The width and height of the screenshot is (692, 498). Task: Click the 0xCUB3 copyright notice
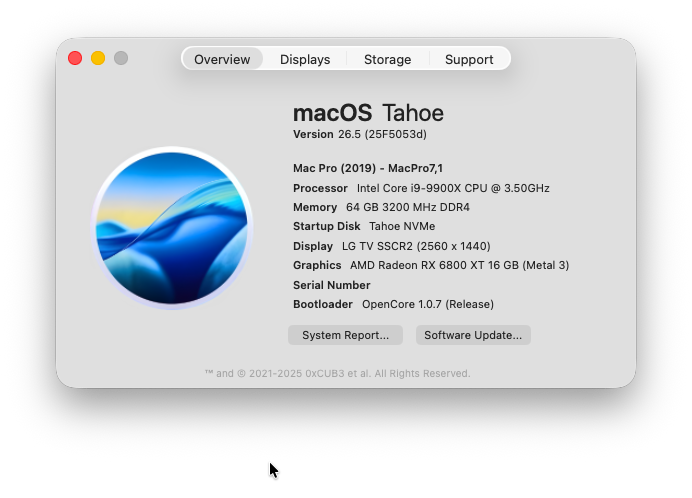[x=337, y=374]
